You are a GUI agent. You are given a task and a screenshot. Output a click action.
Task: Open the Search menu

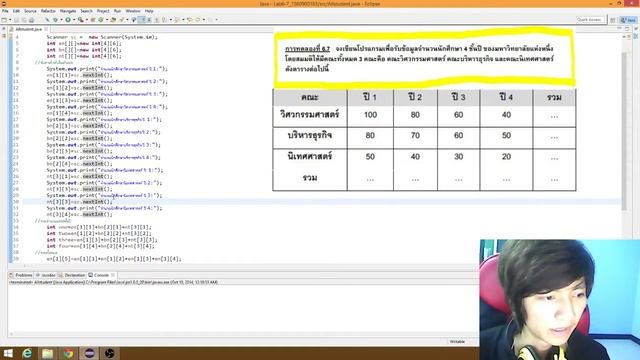click(86, 11)
